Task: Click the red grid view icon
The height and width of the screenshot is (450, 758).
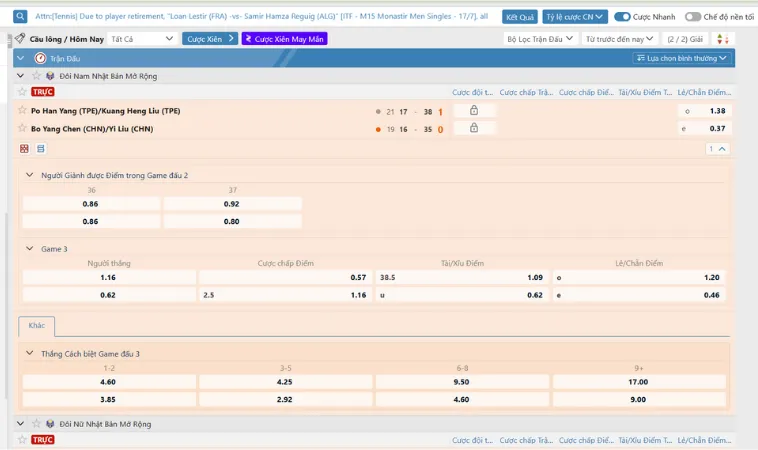Action: tap(25, 149)
